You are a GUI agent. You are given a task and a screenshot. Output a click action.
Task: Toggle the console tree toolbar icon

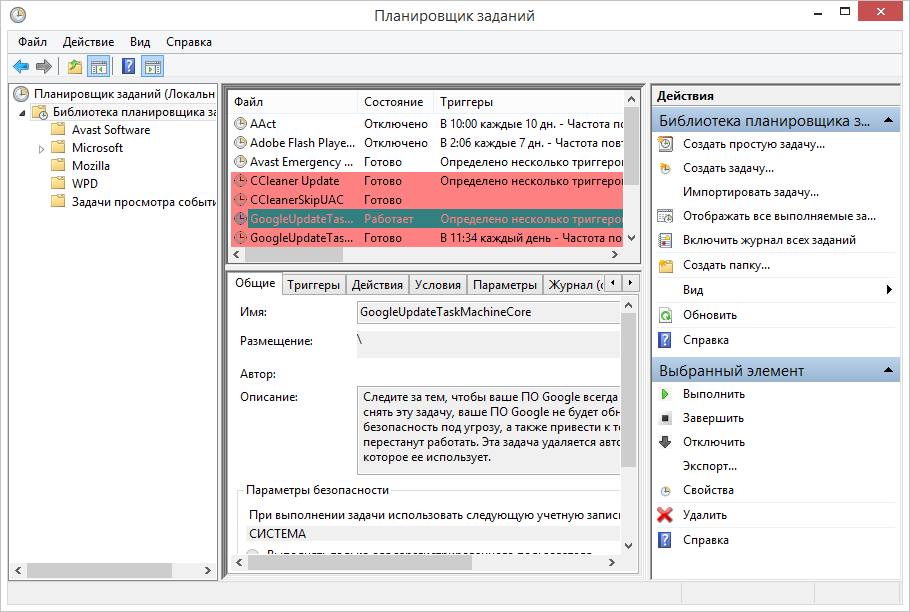[x=99, y=67]
